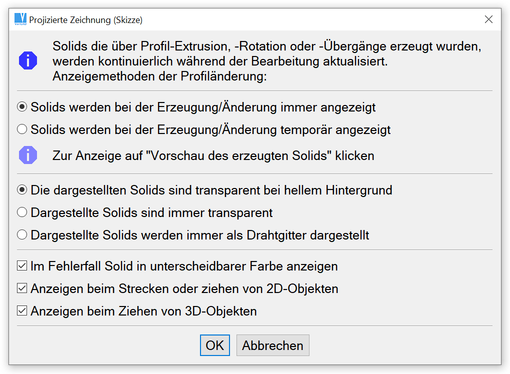
Task: Close the Projizierte Zeichnung dialog with X
Action: pos(488,19)
